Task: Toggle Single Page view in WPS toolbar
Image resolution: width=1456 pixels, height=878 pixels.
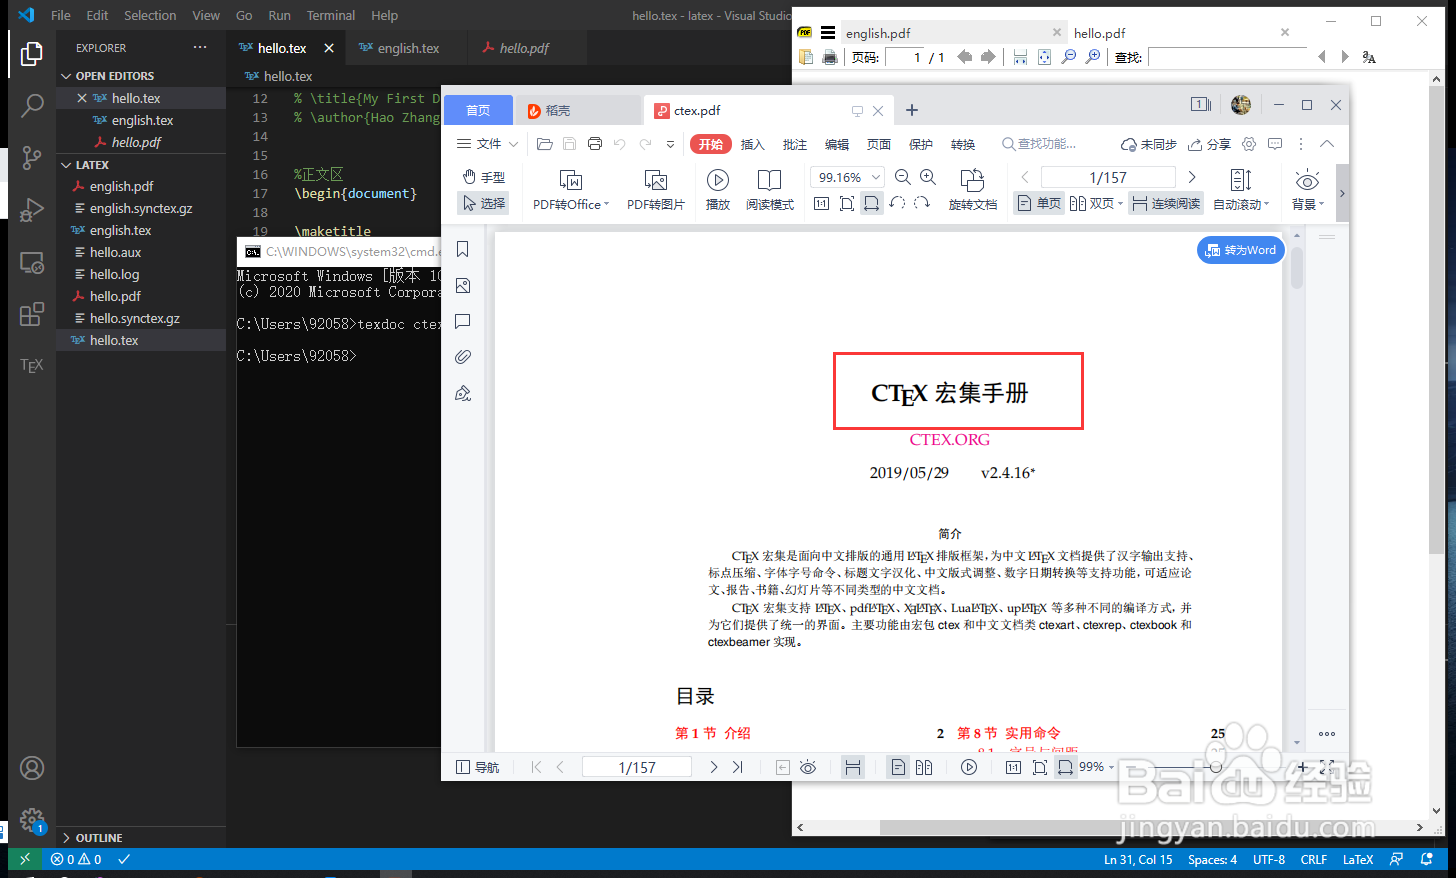Action: [x=1038, y=203]
